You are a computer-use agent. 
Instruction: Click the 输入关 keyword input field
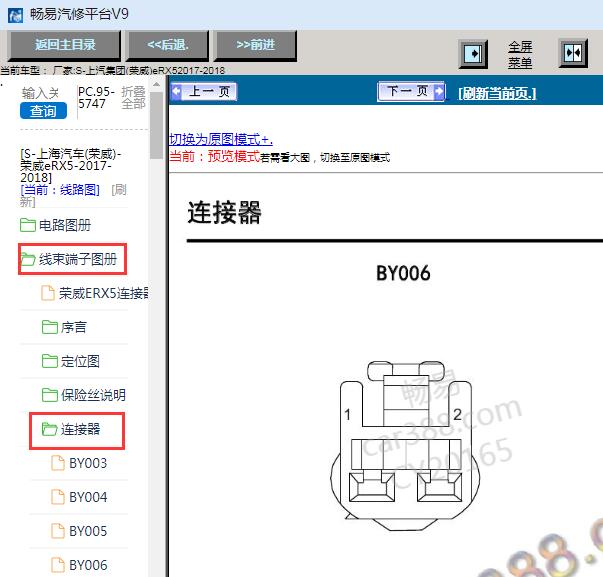tap(40, 93)
